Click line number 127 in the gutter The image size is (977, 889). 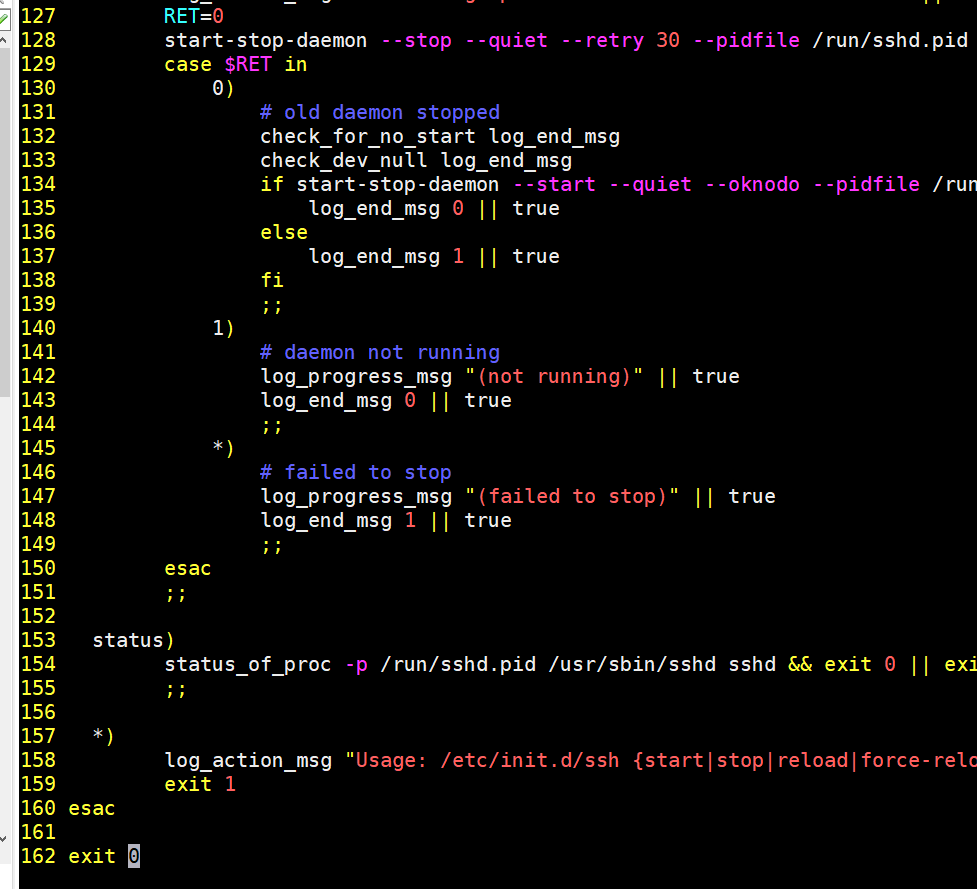coord(37,16)
